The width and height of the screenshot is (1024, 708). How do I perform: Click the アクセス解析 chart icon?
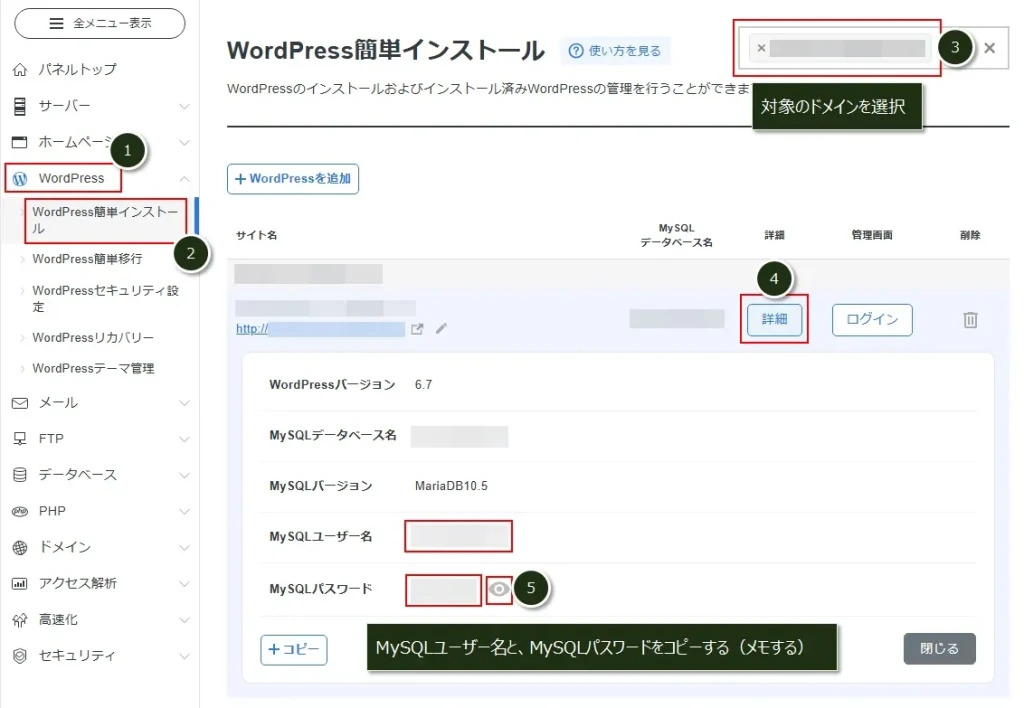(x=20, y=583)
